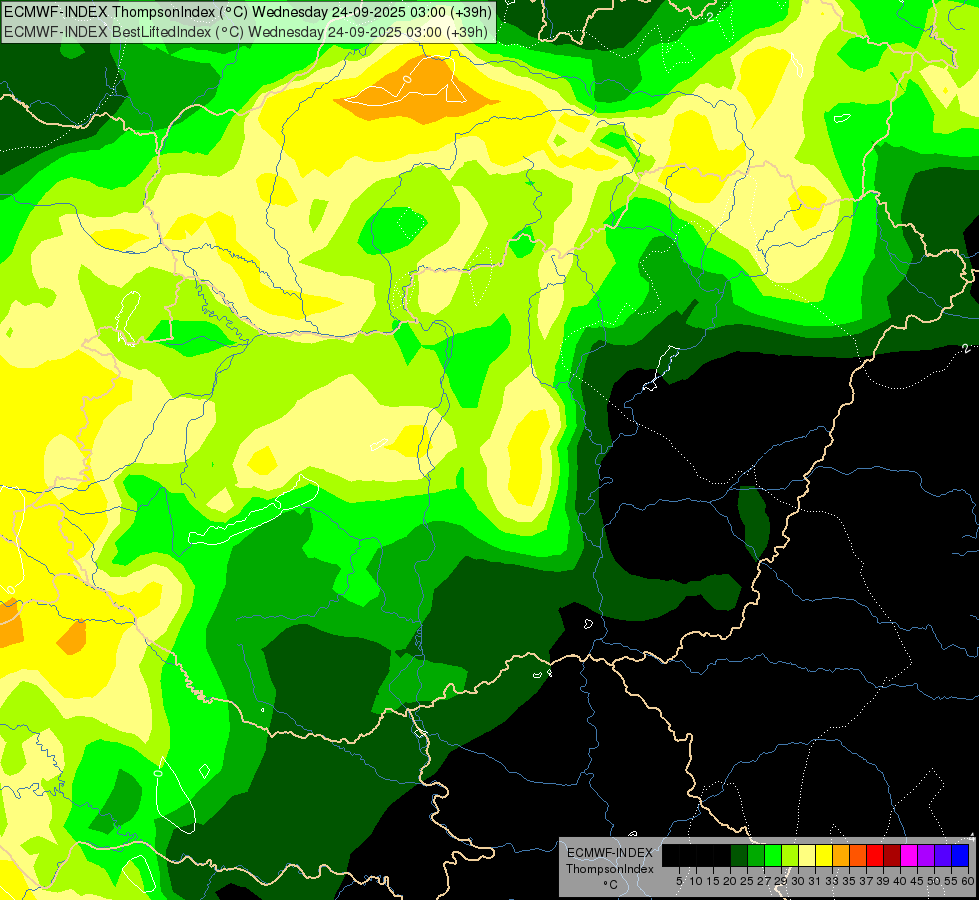Viewport: 979px width, 900px height.
Task: Click legend tick value '35'
Action: point(849,881)
